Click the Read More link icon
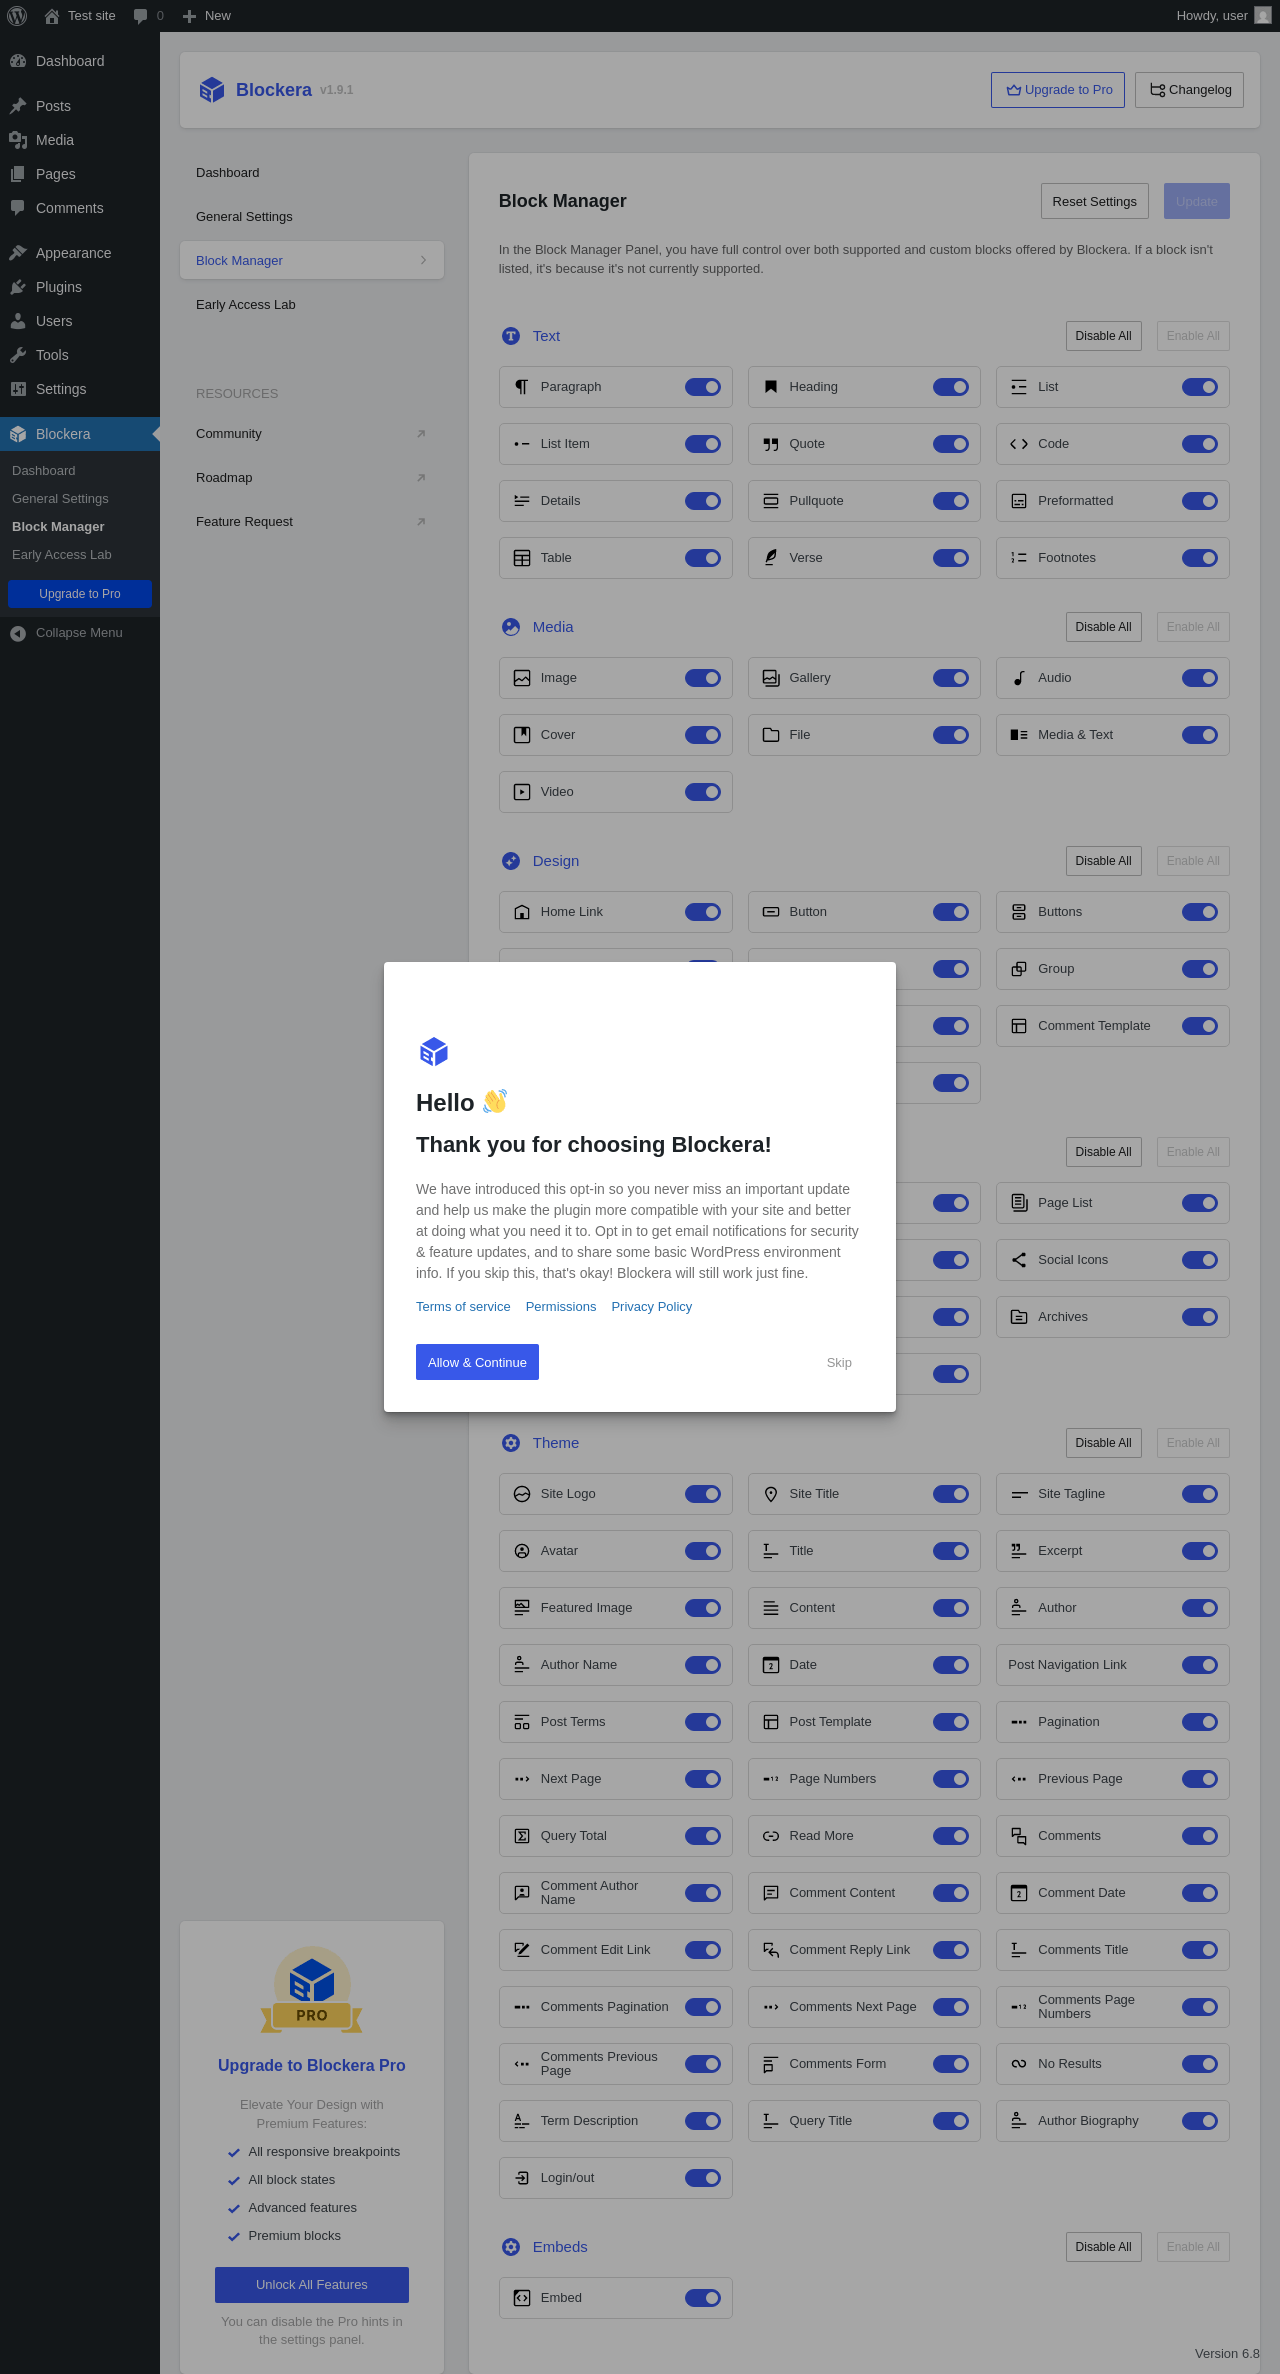The height and width of the screenshot is (2374, 1280). [x=771, y=1836]
